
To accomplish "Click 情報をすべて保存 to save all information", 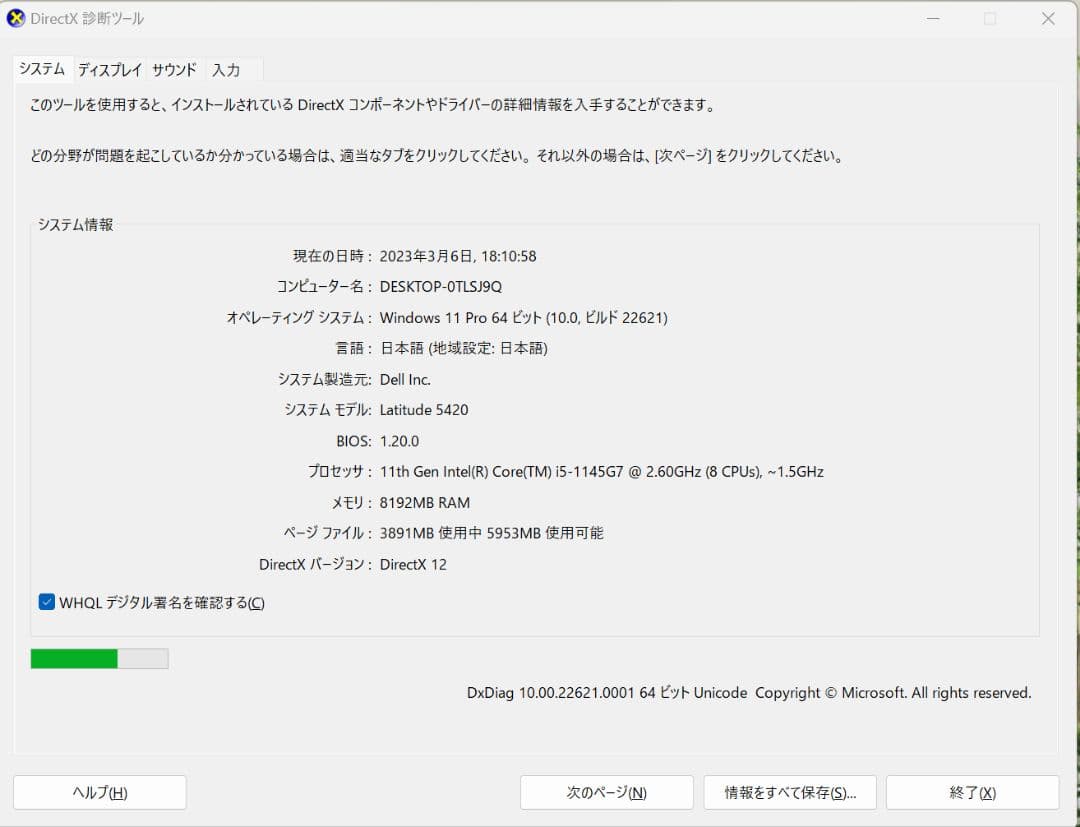I will tap(790, 792).
